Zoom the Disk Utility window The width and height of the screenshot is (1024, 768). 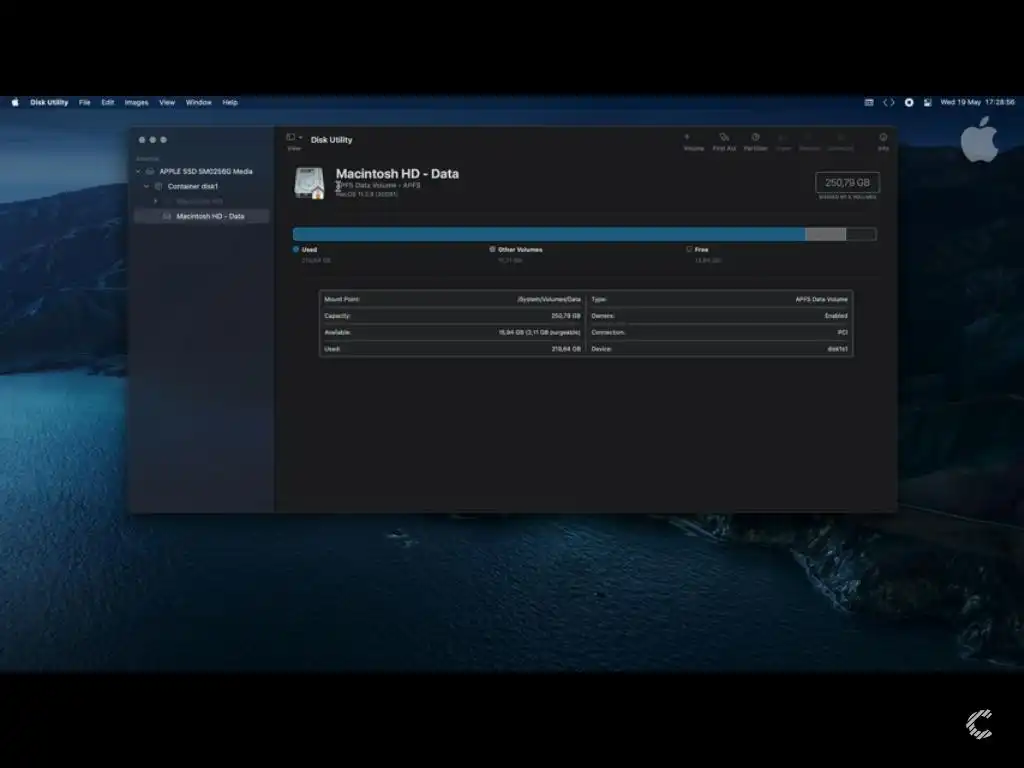[163, 140]
